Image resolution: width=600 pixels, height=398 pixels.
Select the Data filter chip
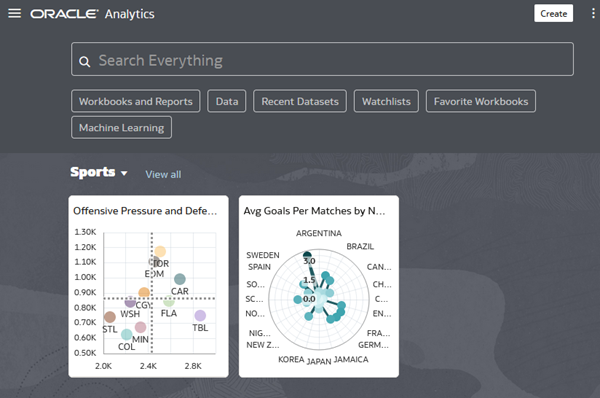coord(227,101)
